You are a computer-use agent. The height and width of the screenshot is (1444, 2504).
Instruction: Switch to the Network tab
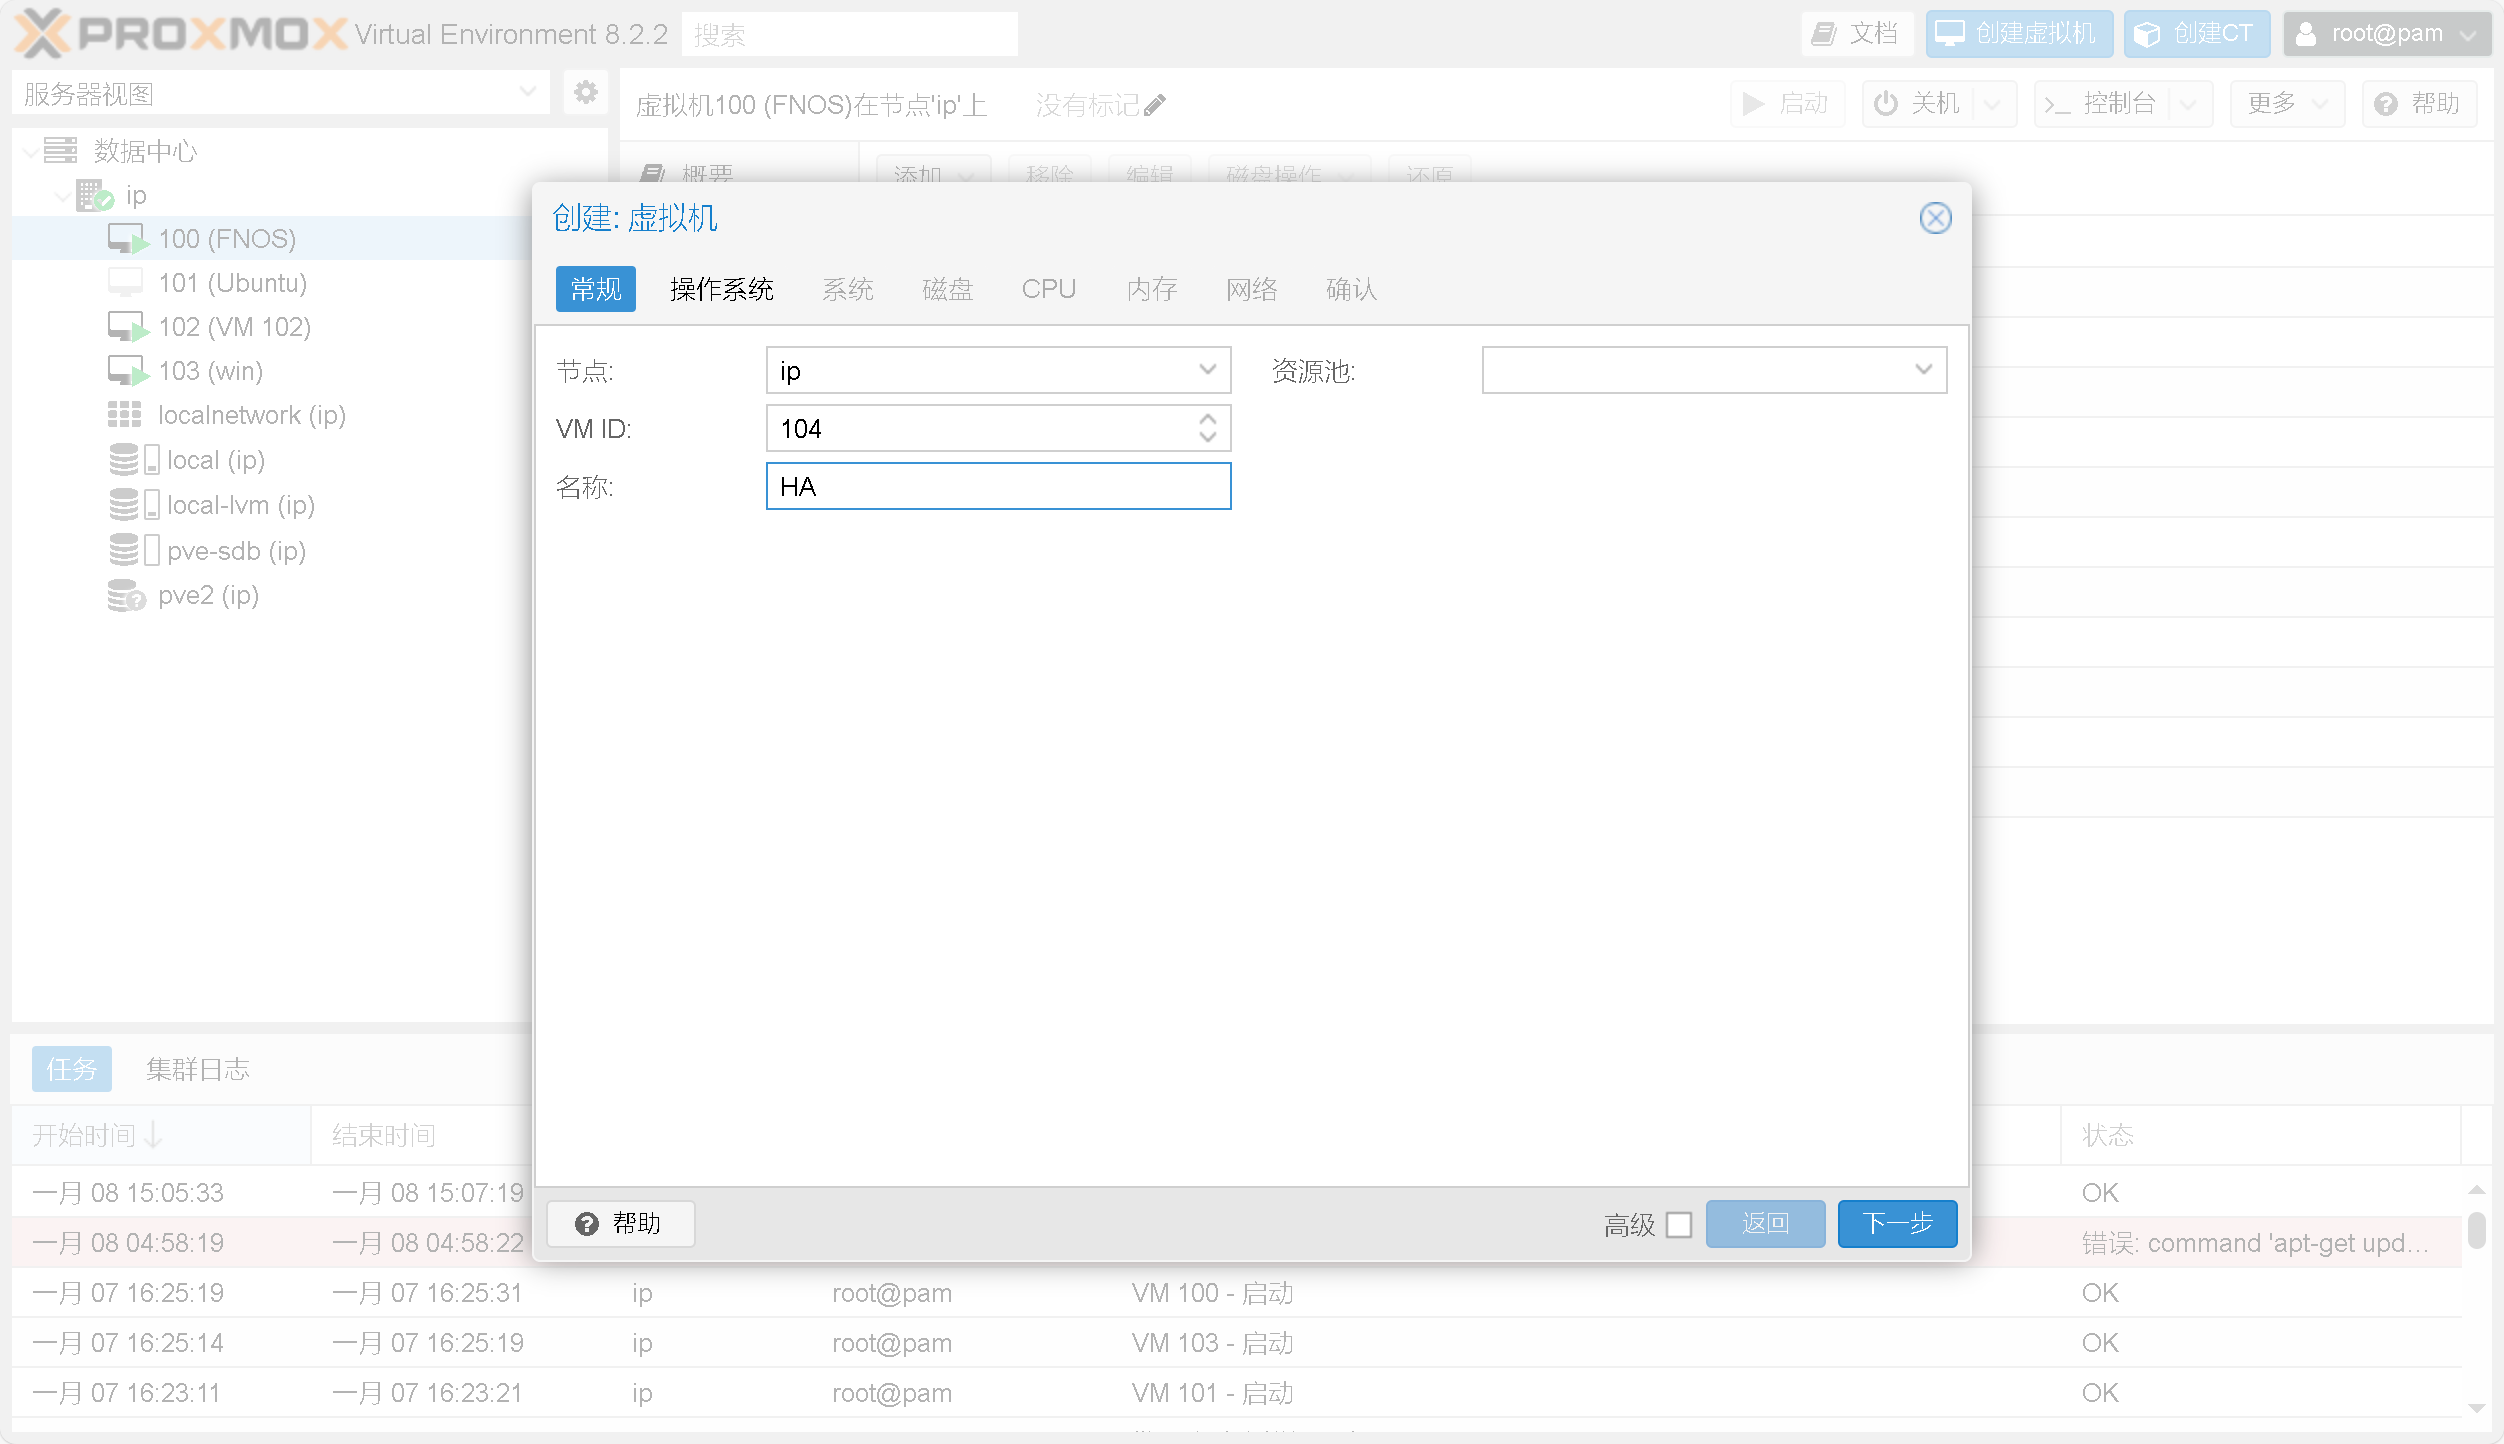[1251, 289]
